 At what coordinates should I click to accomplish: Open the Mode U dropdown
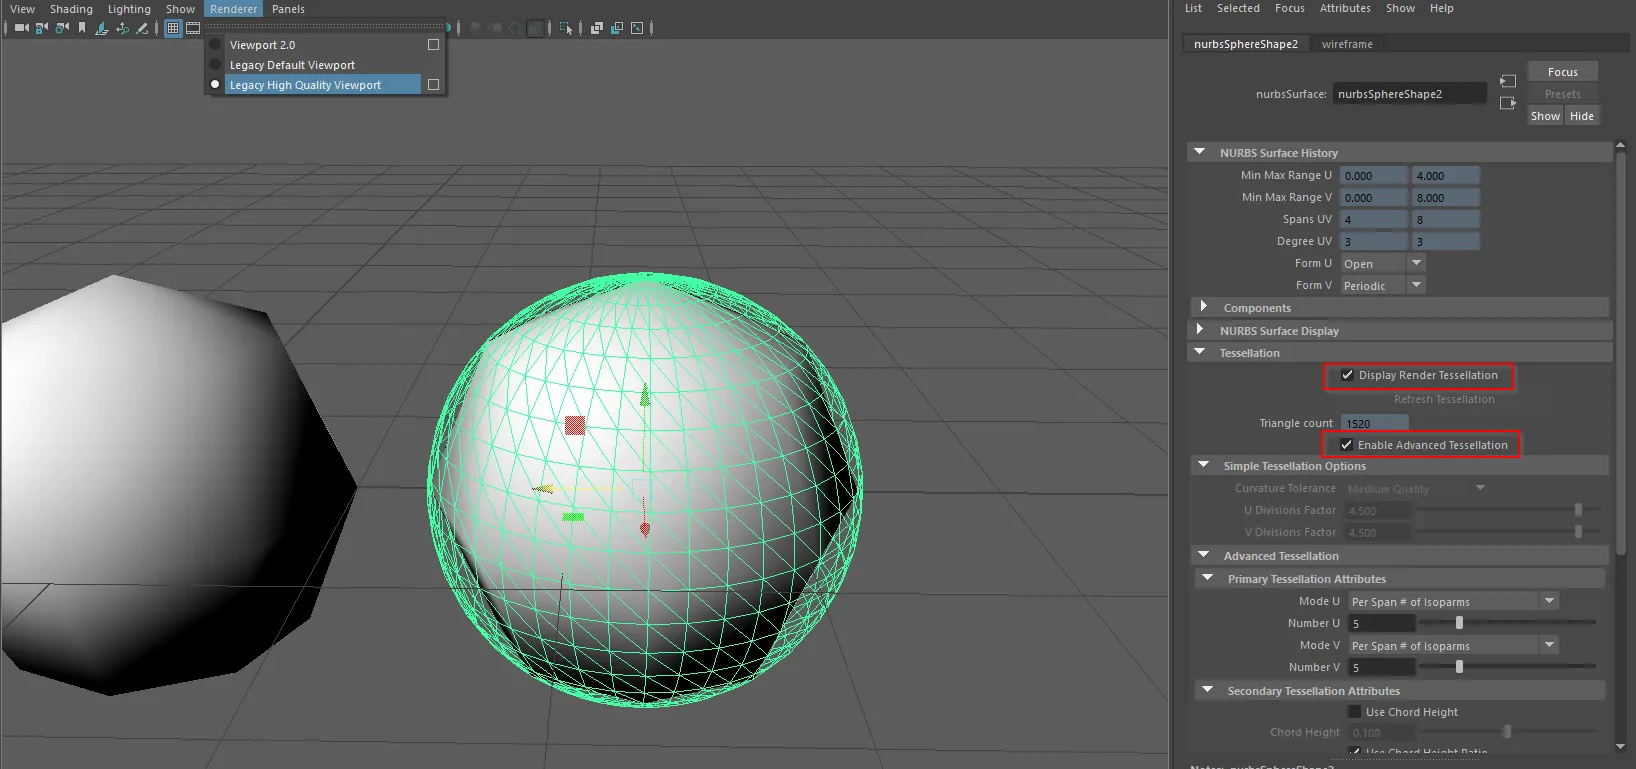click(x=1453, y=601)
